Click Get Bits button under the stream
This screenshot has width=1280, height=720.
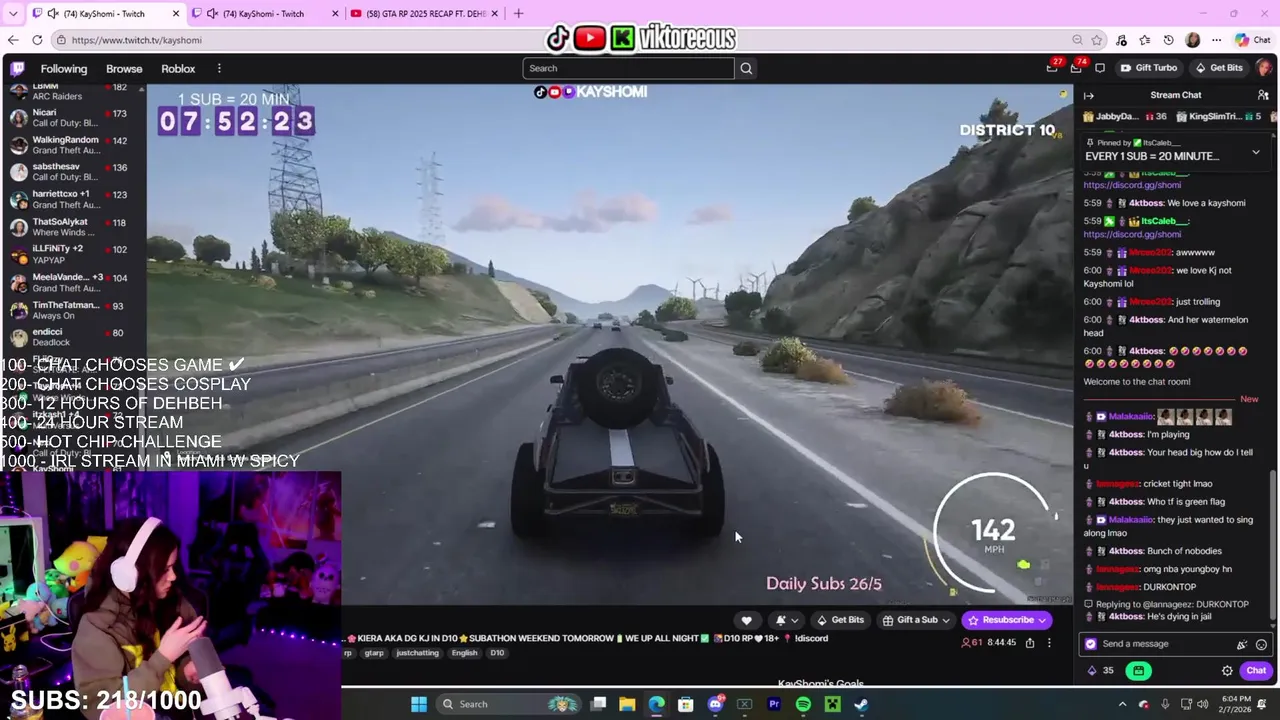coord(839,620)
